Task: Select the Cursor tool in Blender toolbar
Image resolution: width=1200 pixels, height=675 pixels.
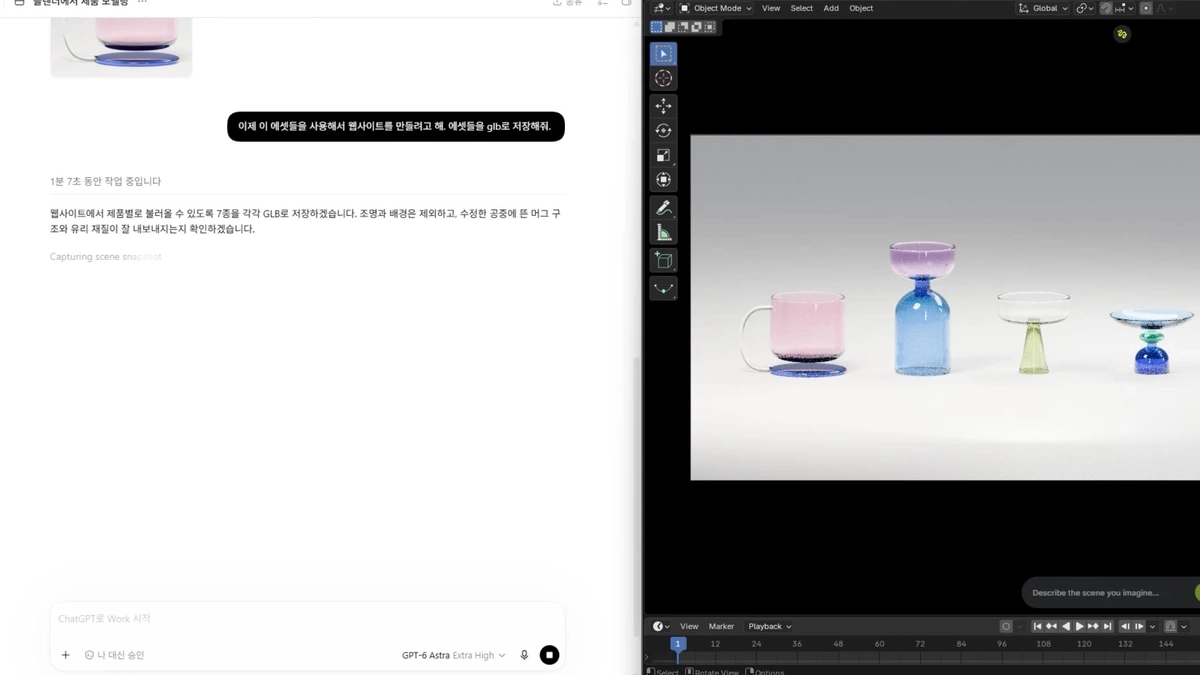Action: (x=663, y=78)
